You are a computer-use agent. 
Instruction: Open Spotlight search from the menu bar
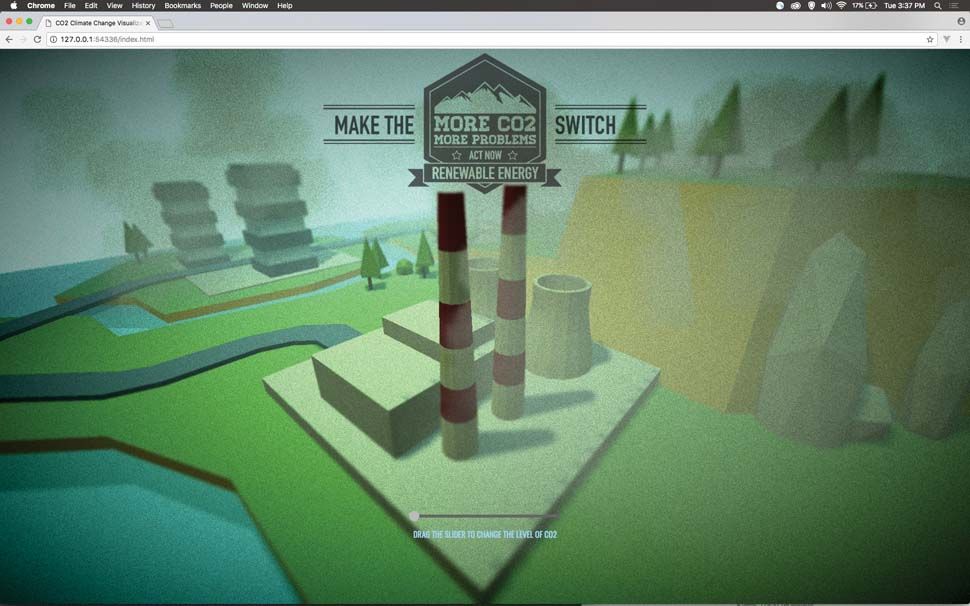937,6
